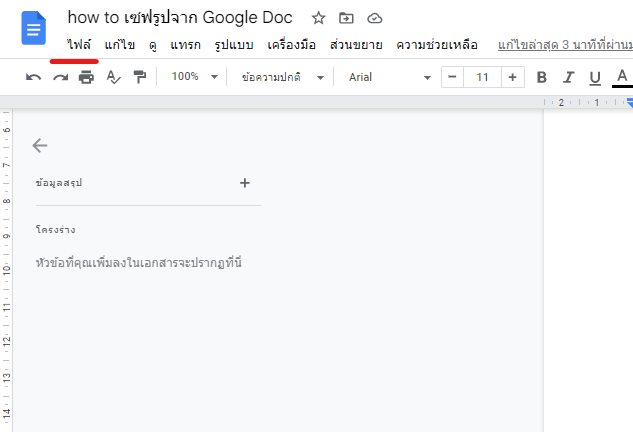Star this document

point(318,18)
